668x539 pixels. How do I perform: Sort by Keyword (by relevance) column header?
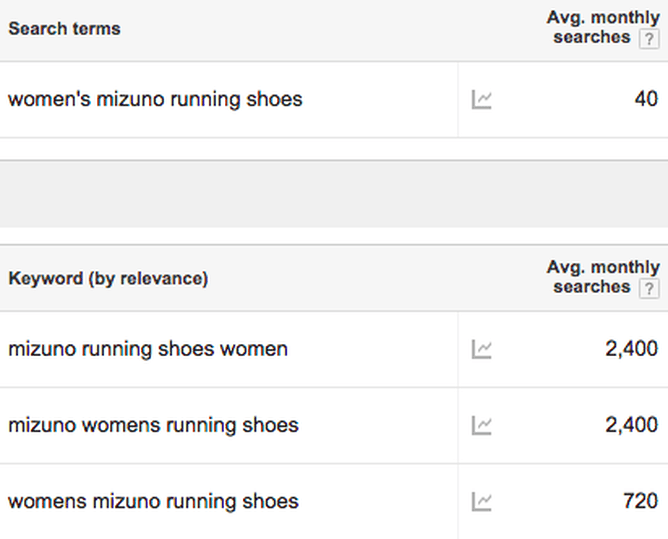[108, 279]
